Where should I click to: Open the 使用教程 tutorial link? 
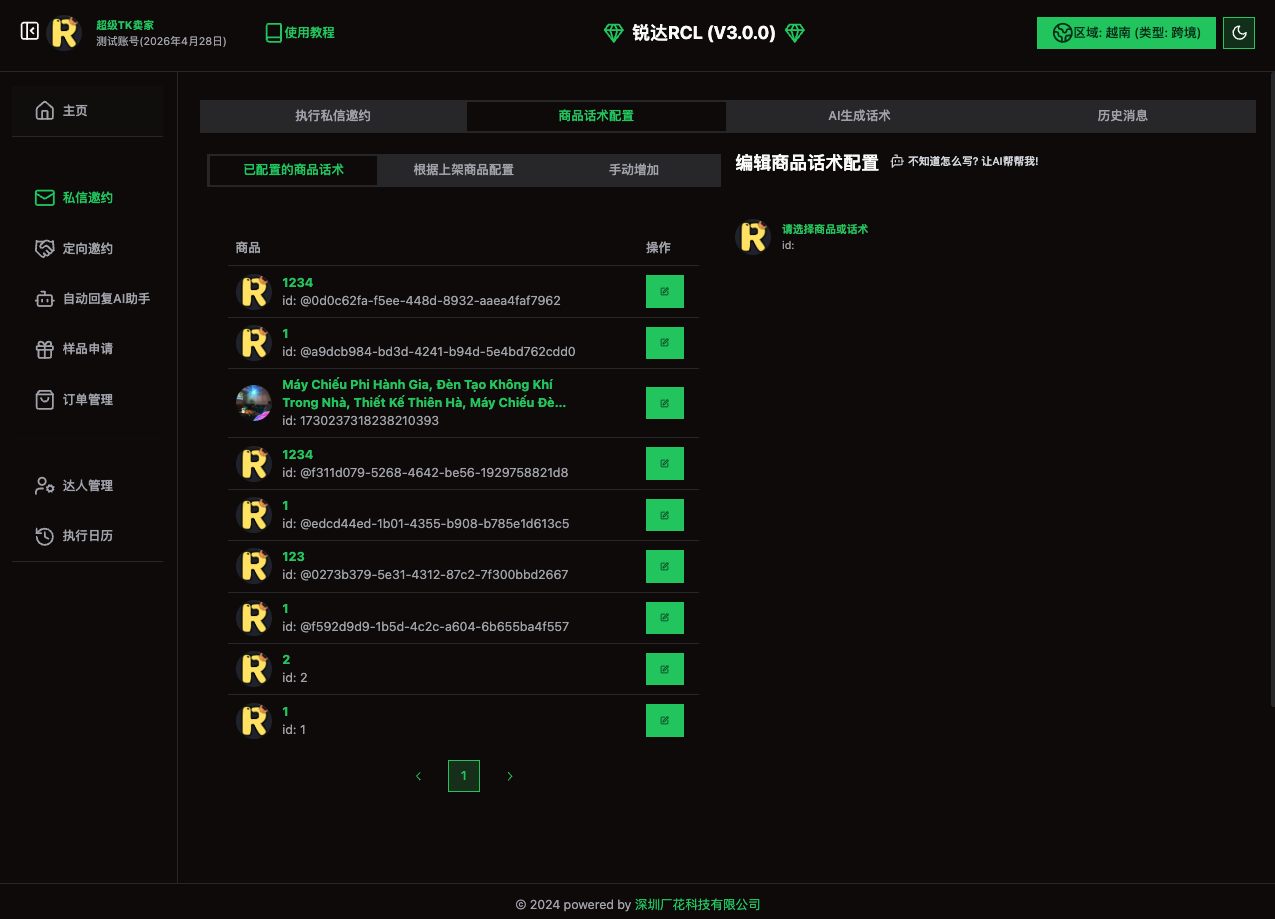click(x=300, y=33)
